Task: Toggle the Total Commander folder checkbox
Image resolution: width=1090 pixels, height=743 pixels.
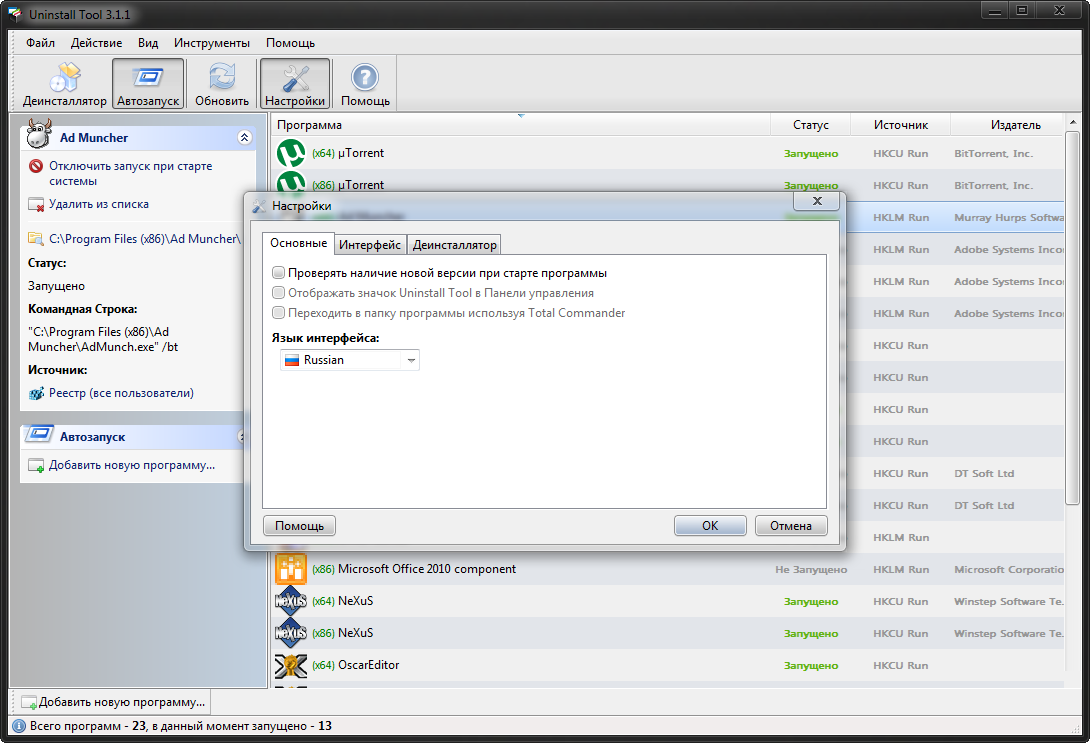Action: coord(278,313)
